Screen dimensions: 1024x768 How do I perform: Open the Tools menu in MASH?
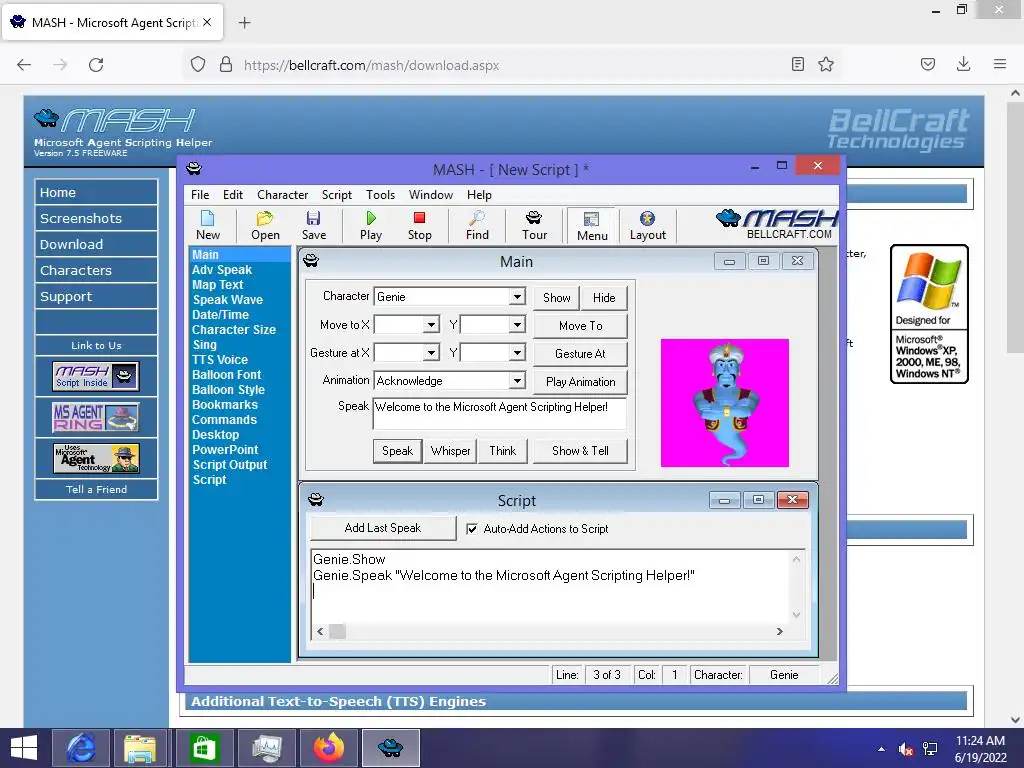coord(380,195)
